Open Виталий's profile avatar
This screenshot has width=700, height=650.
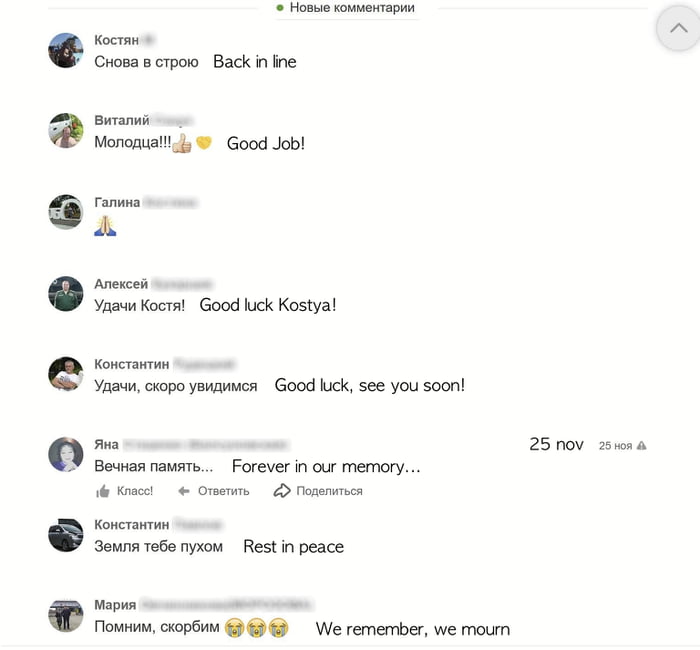(x=66, y=130)
